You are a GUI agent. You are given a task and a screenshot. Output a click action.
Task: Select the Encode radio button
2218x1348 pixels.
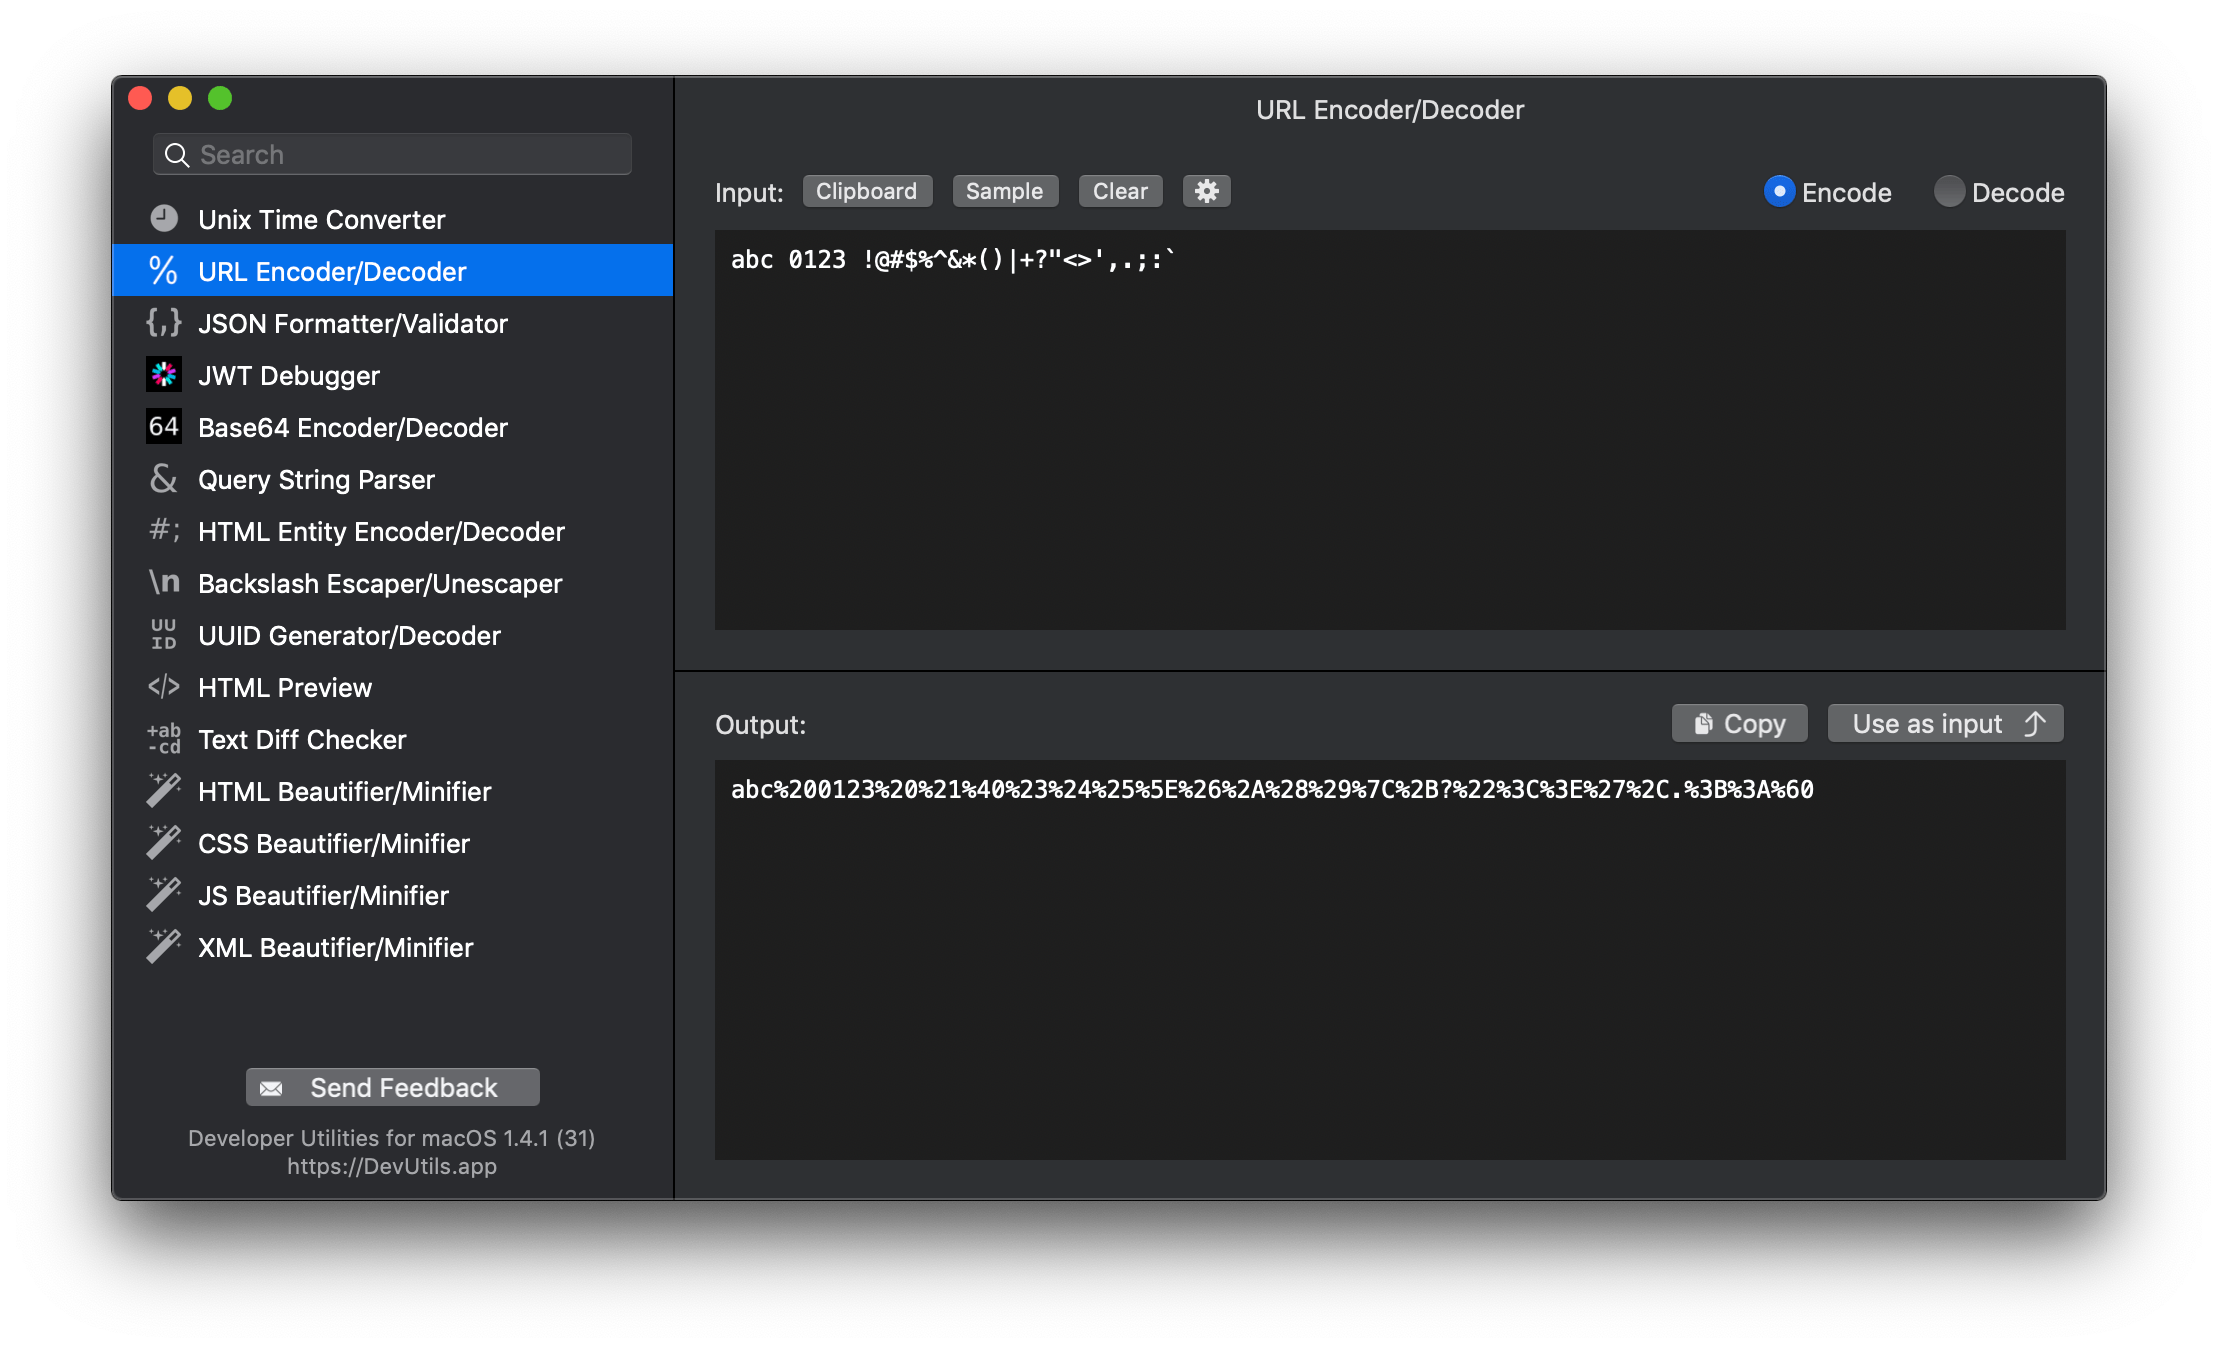tap(1779, 191)
